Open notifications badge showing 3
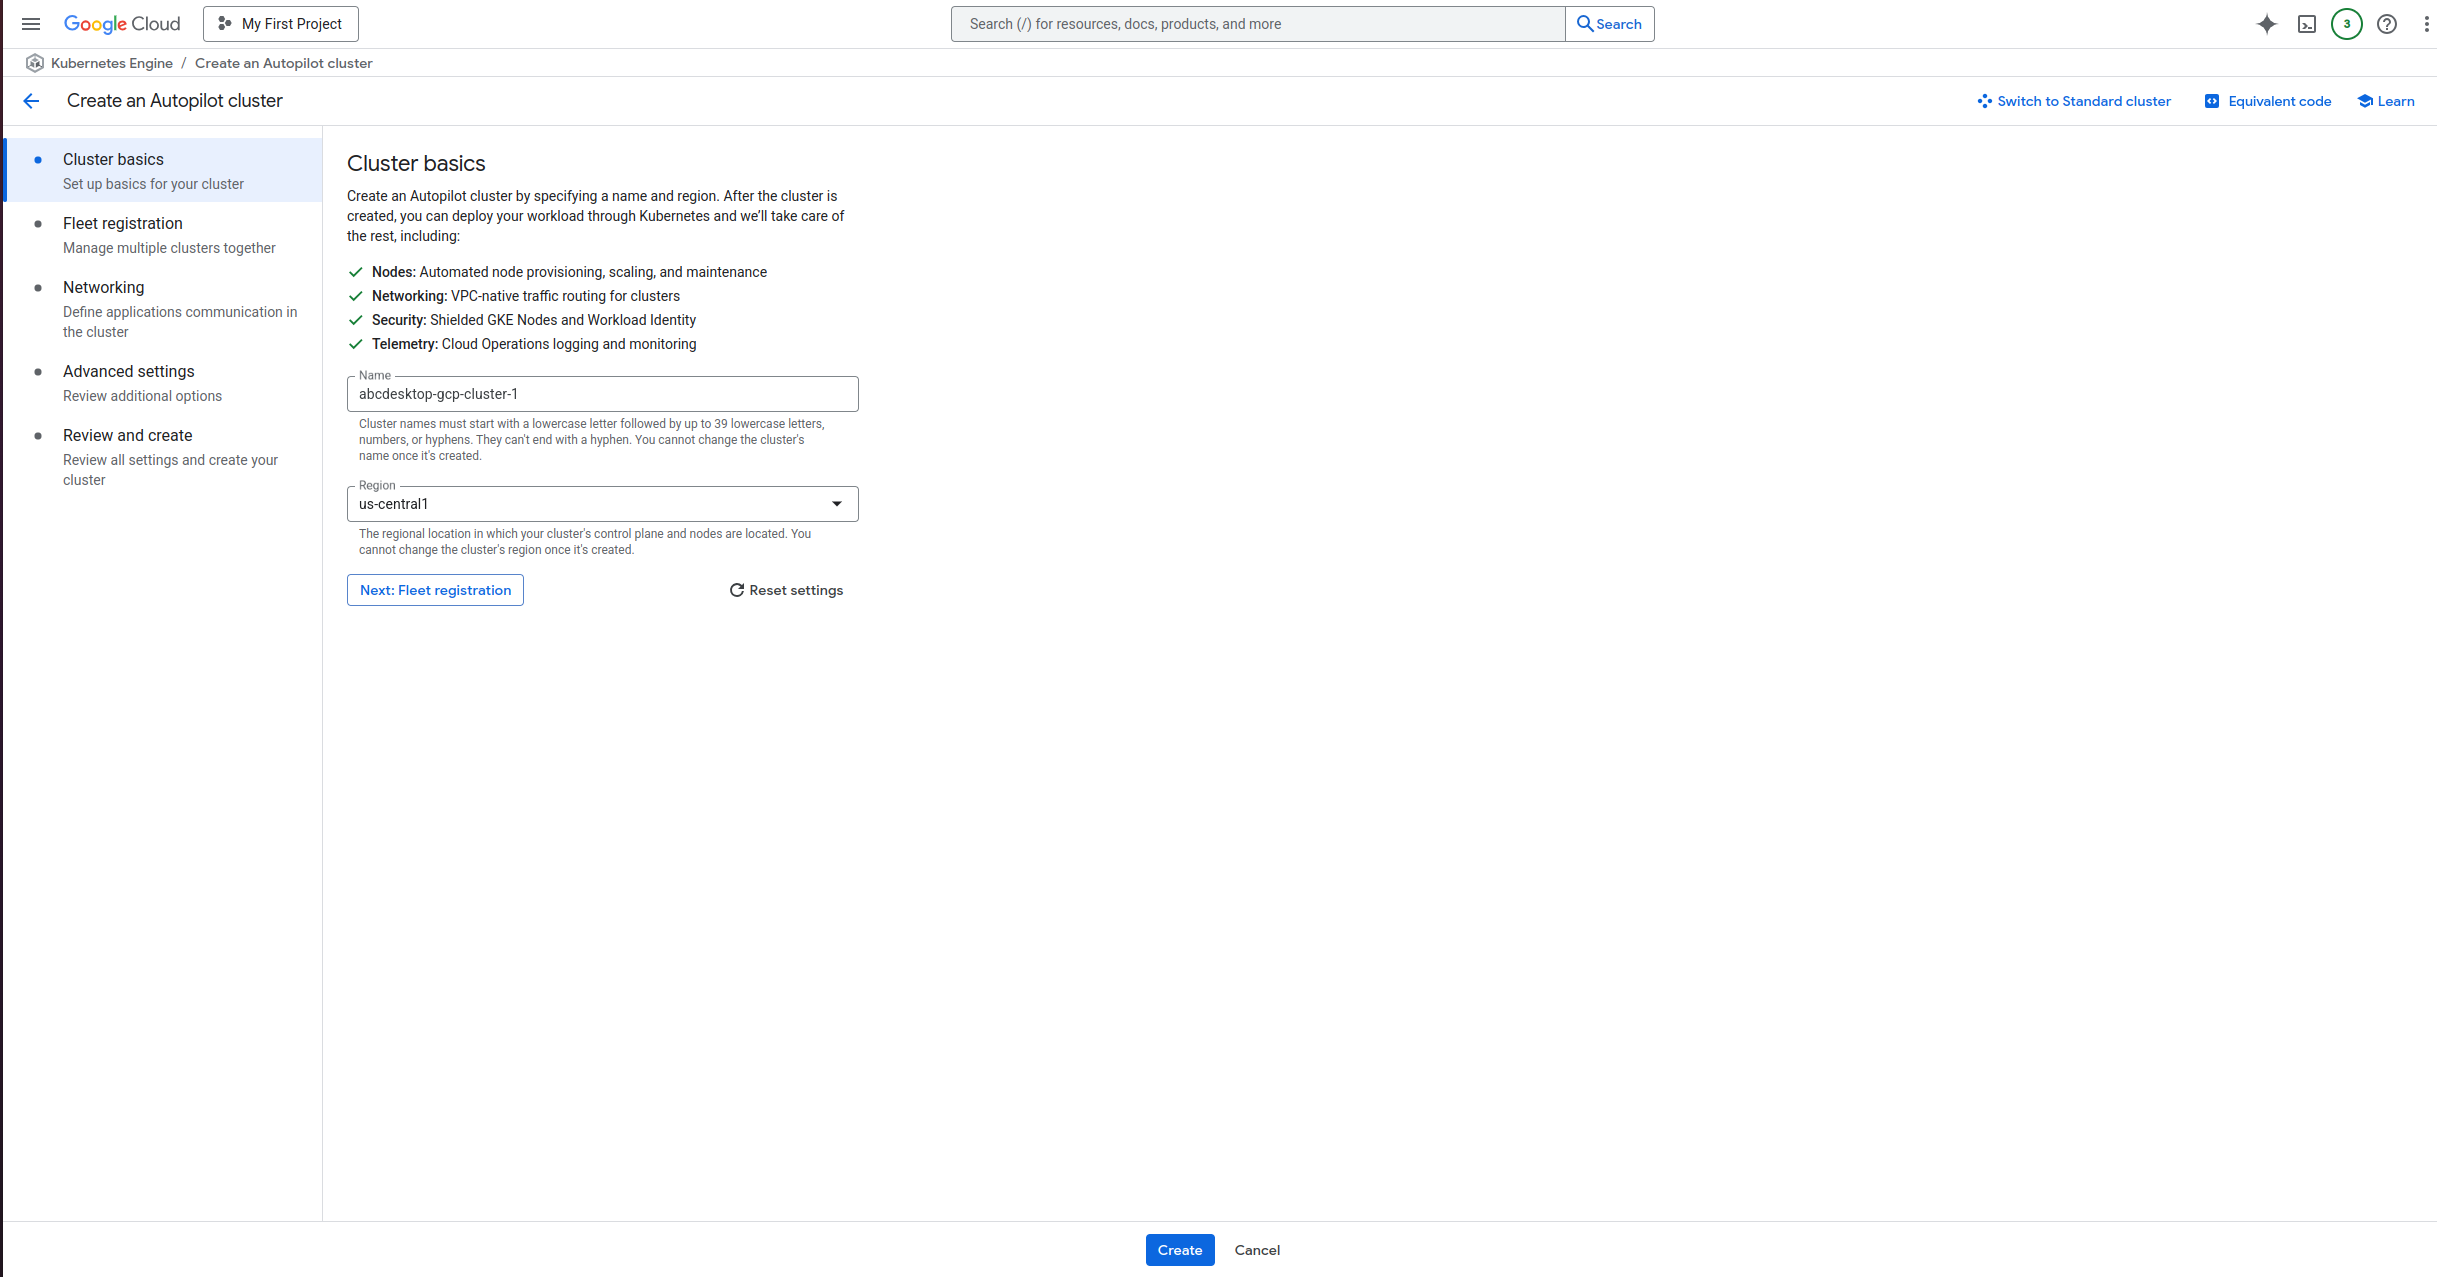Image resolution: width=2437 pixels, height=1277 pixels. click(x=2346, y=24)
